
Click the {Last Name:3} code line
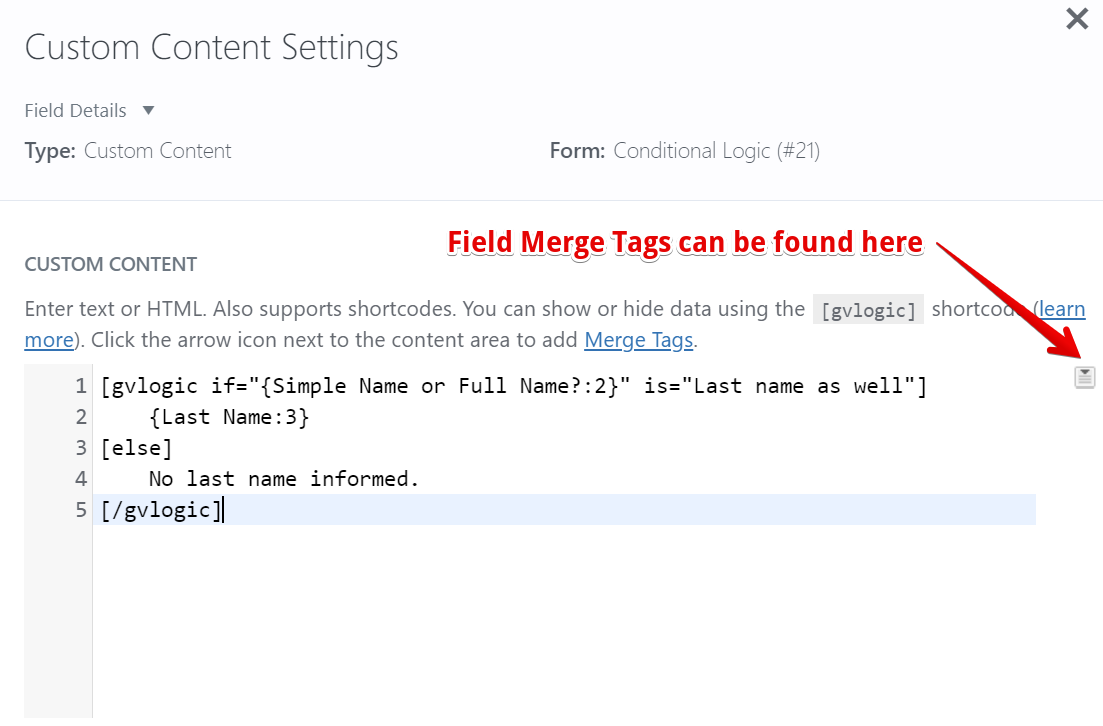click(229, 417)
